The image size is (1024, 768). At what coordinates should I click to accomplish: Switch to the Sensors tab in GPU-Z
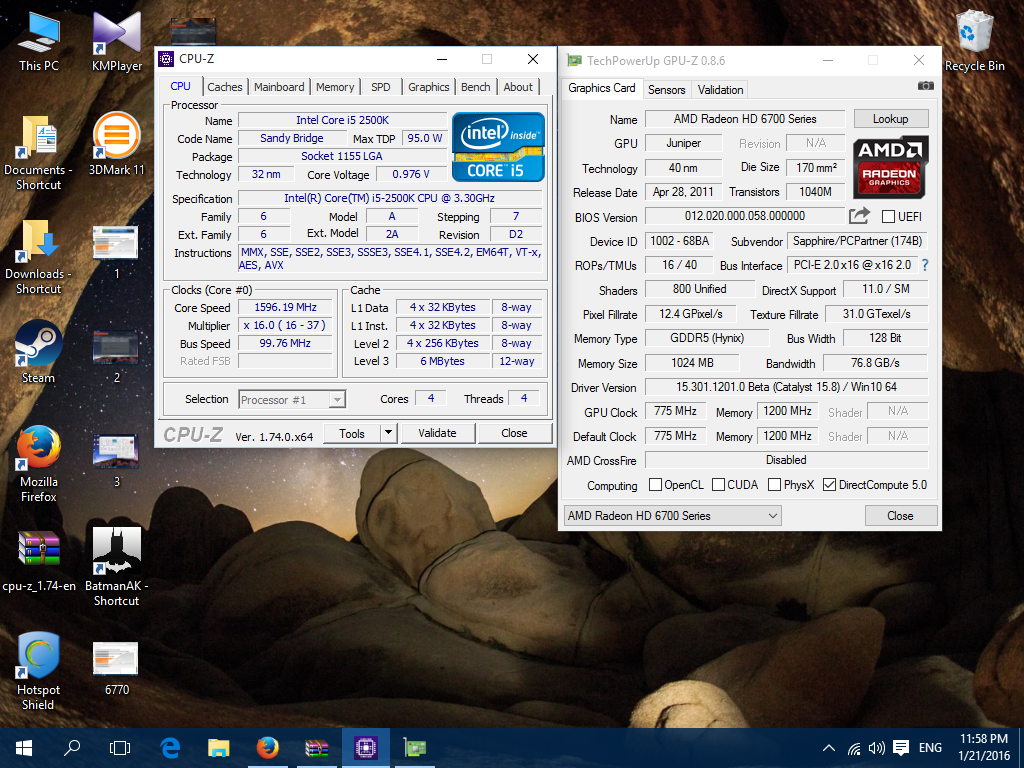pos(666,89)
